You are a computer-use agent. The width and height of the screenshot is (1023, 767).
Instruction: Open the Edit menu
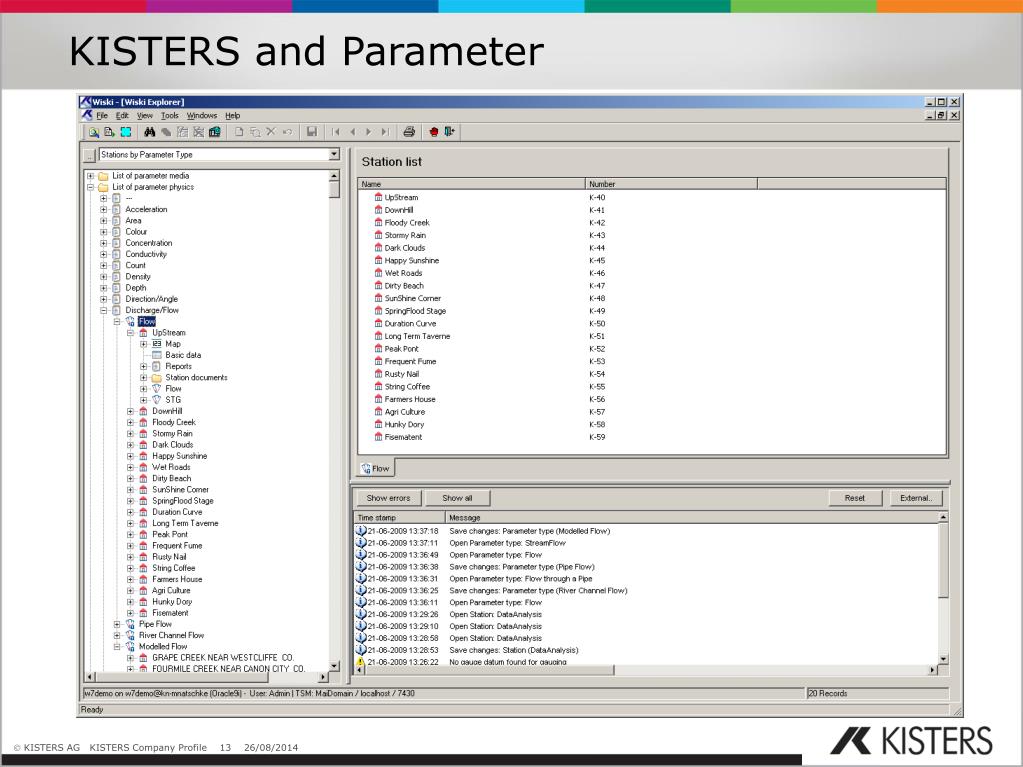[x=122, y=115]
